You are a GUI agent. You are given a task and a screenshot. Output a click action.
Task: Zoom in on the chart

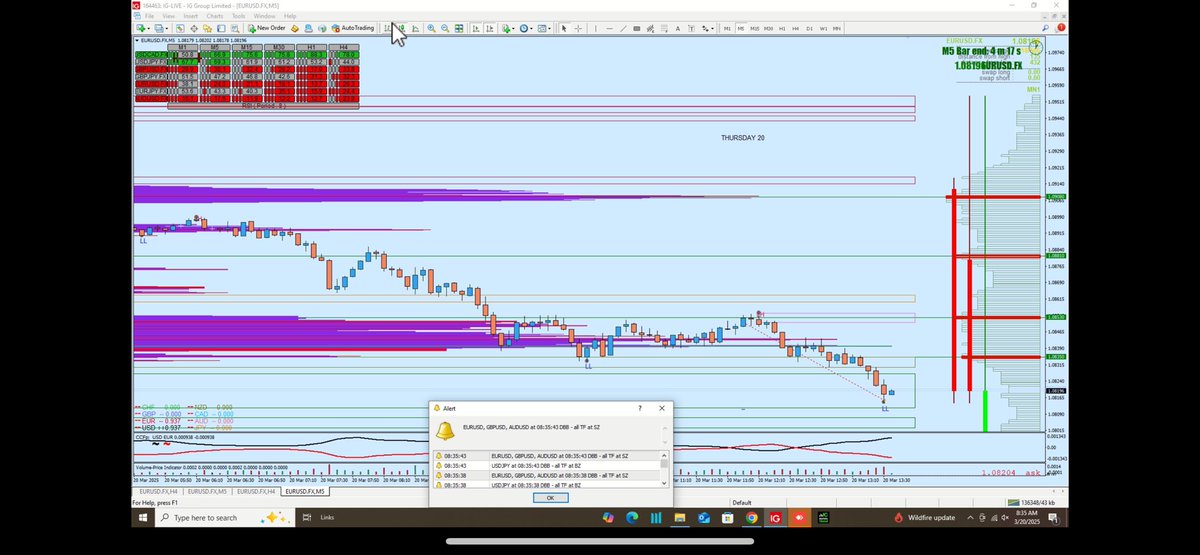click(x=431, y=28)
